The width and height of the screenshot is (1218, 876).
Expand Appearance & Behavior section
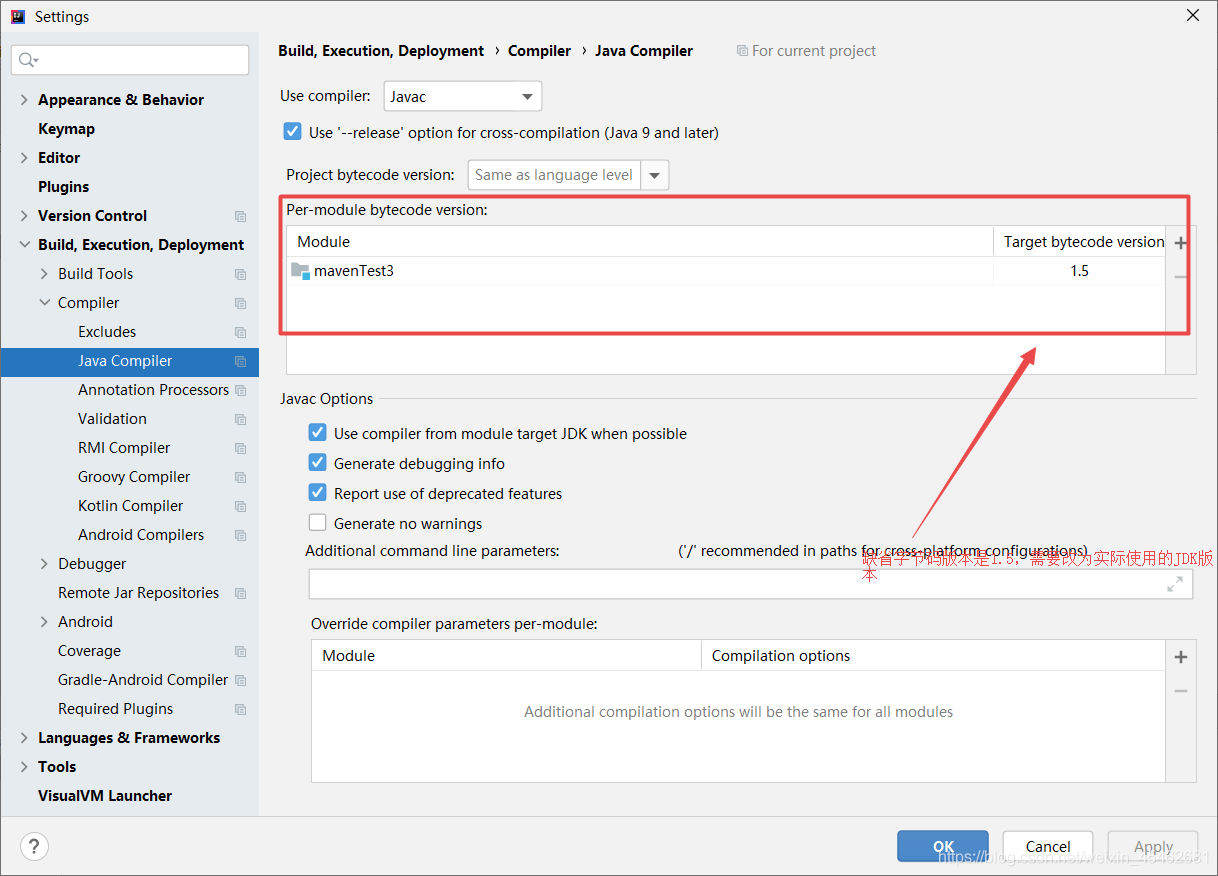tap(24, 100)
